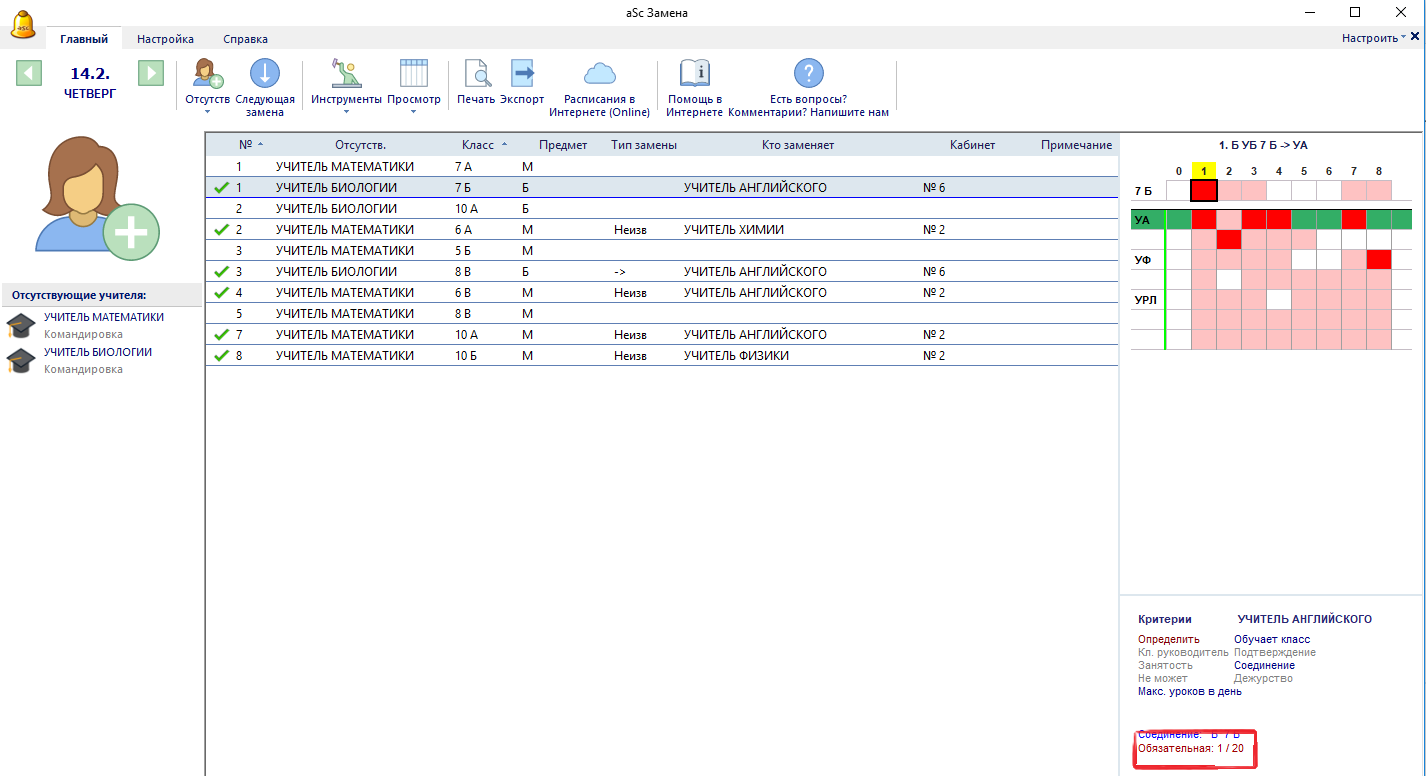Image resolution: width=1426 pixels, height=776 pixels.
Task: Select the УЧИТЕЛЬ МАТЕМАТИКИ 8 В row
Action: [x=662, y=314]
